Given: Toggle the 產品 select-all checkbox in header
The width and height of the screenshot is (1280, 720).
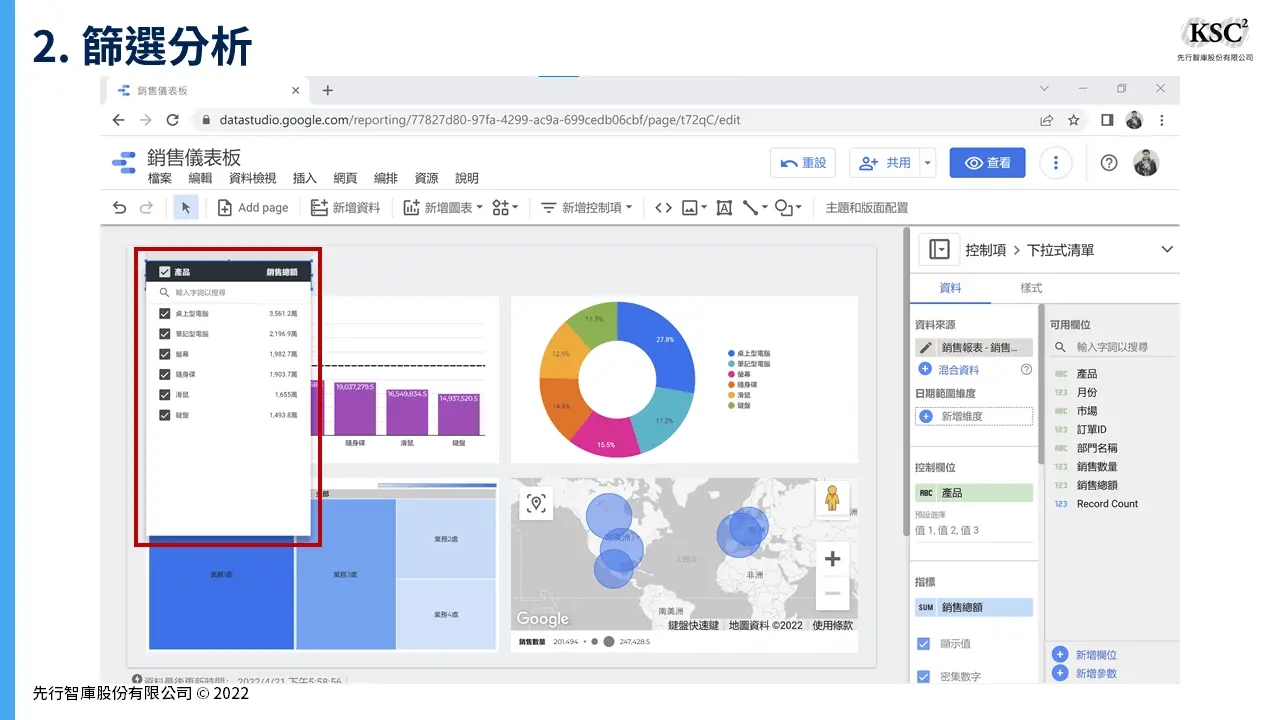Looking at the screenshot, I should click(x=165, y=271).
